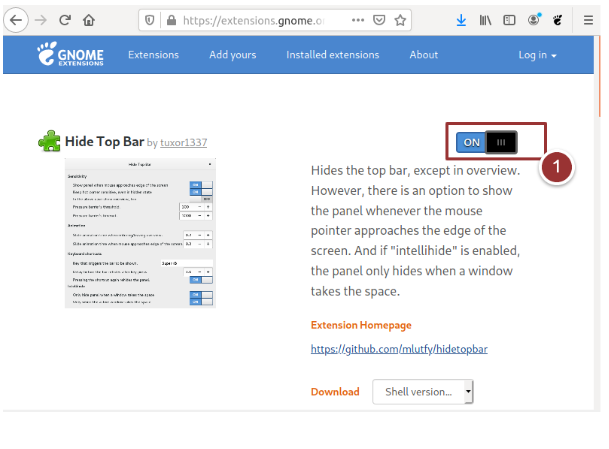Screen dimensions: 609x449
Task: Open the Extensions nav item
Action: (153, 55)
